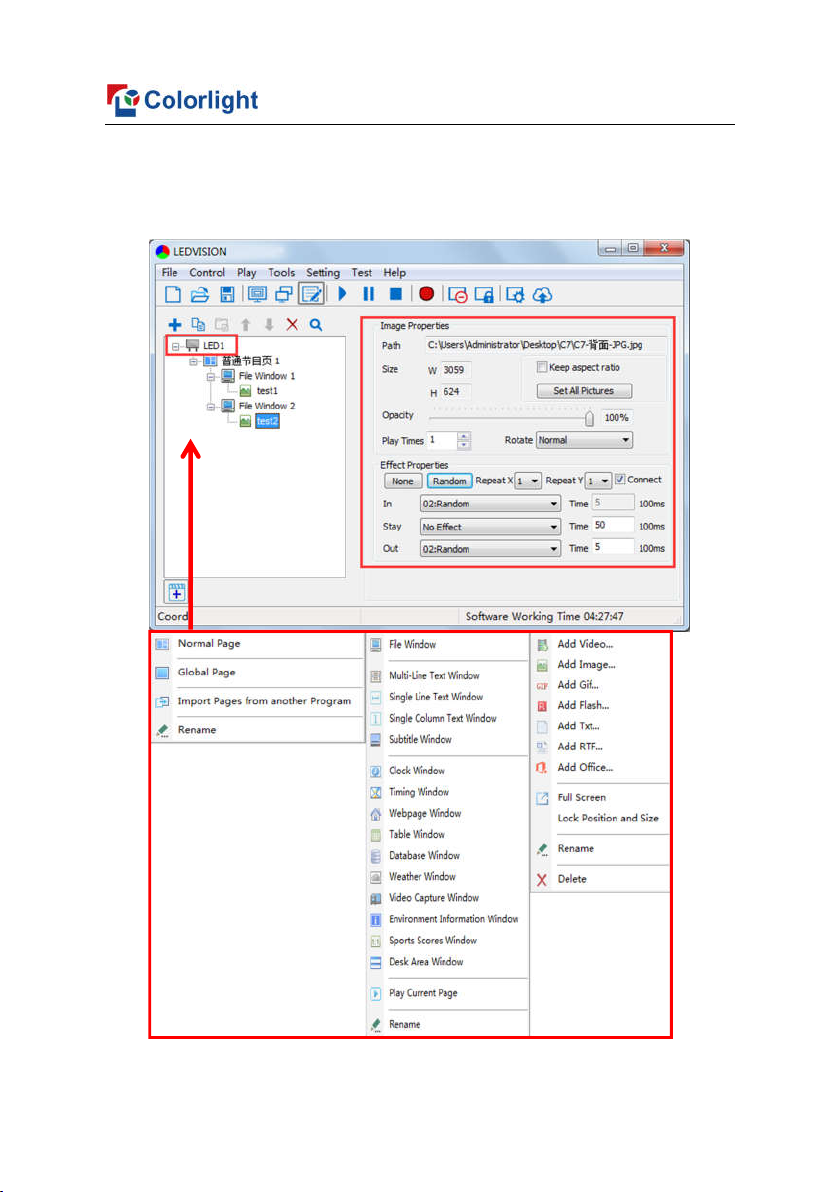This screenshot has width=840, height=1192.
Task: Collapse the File Window 2 node
Action: tap(211, 406)
